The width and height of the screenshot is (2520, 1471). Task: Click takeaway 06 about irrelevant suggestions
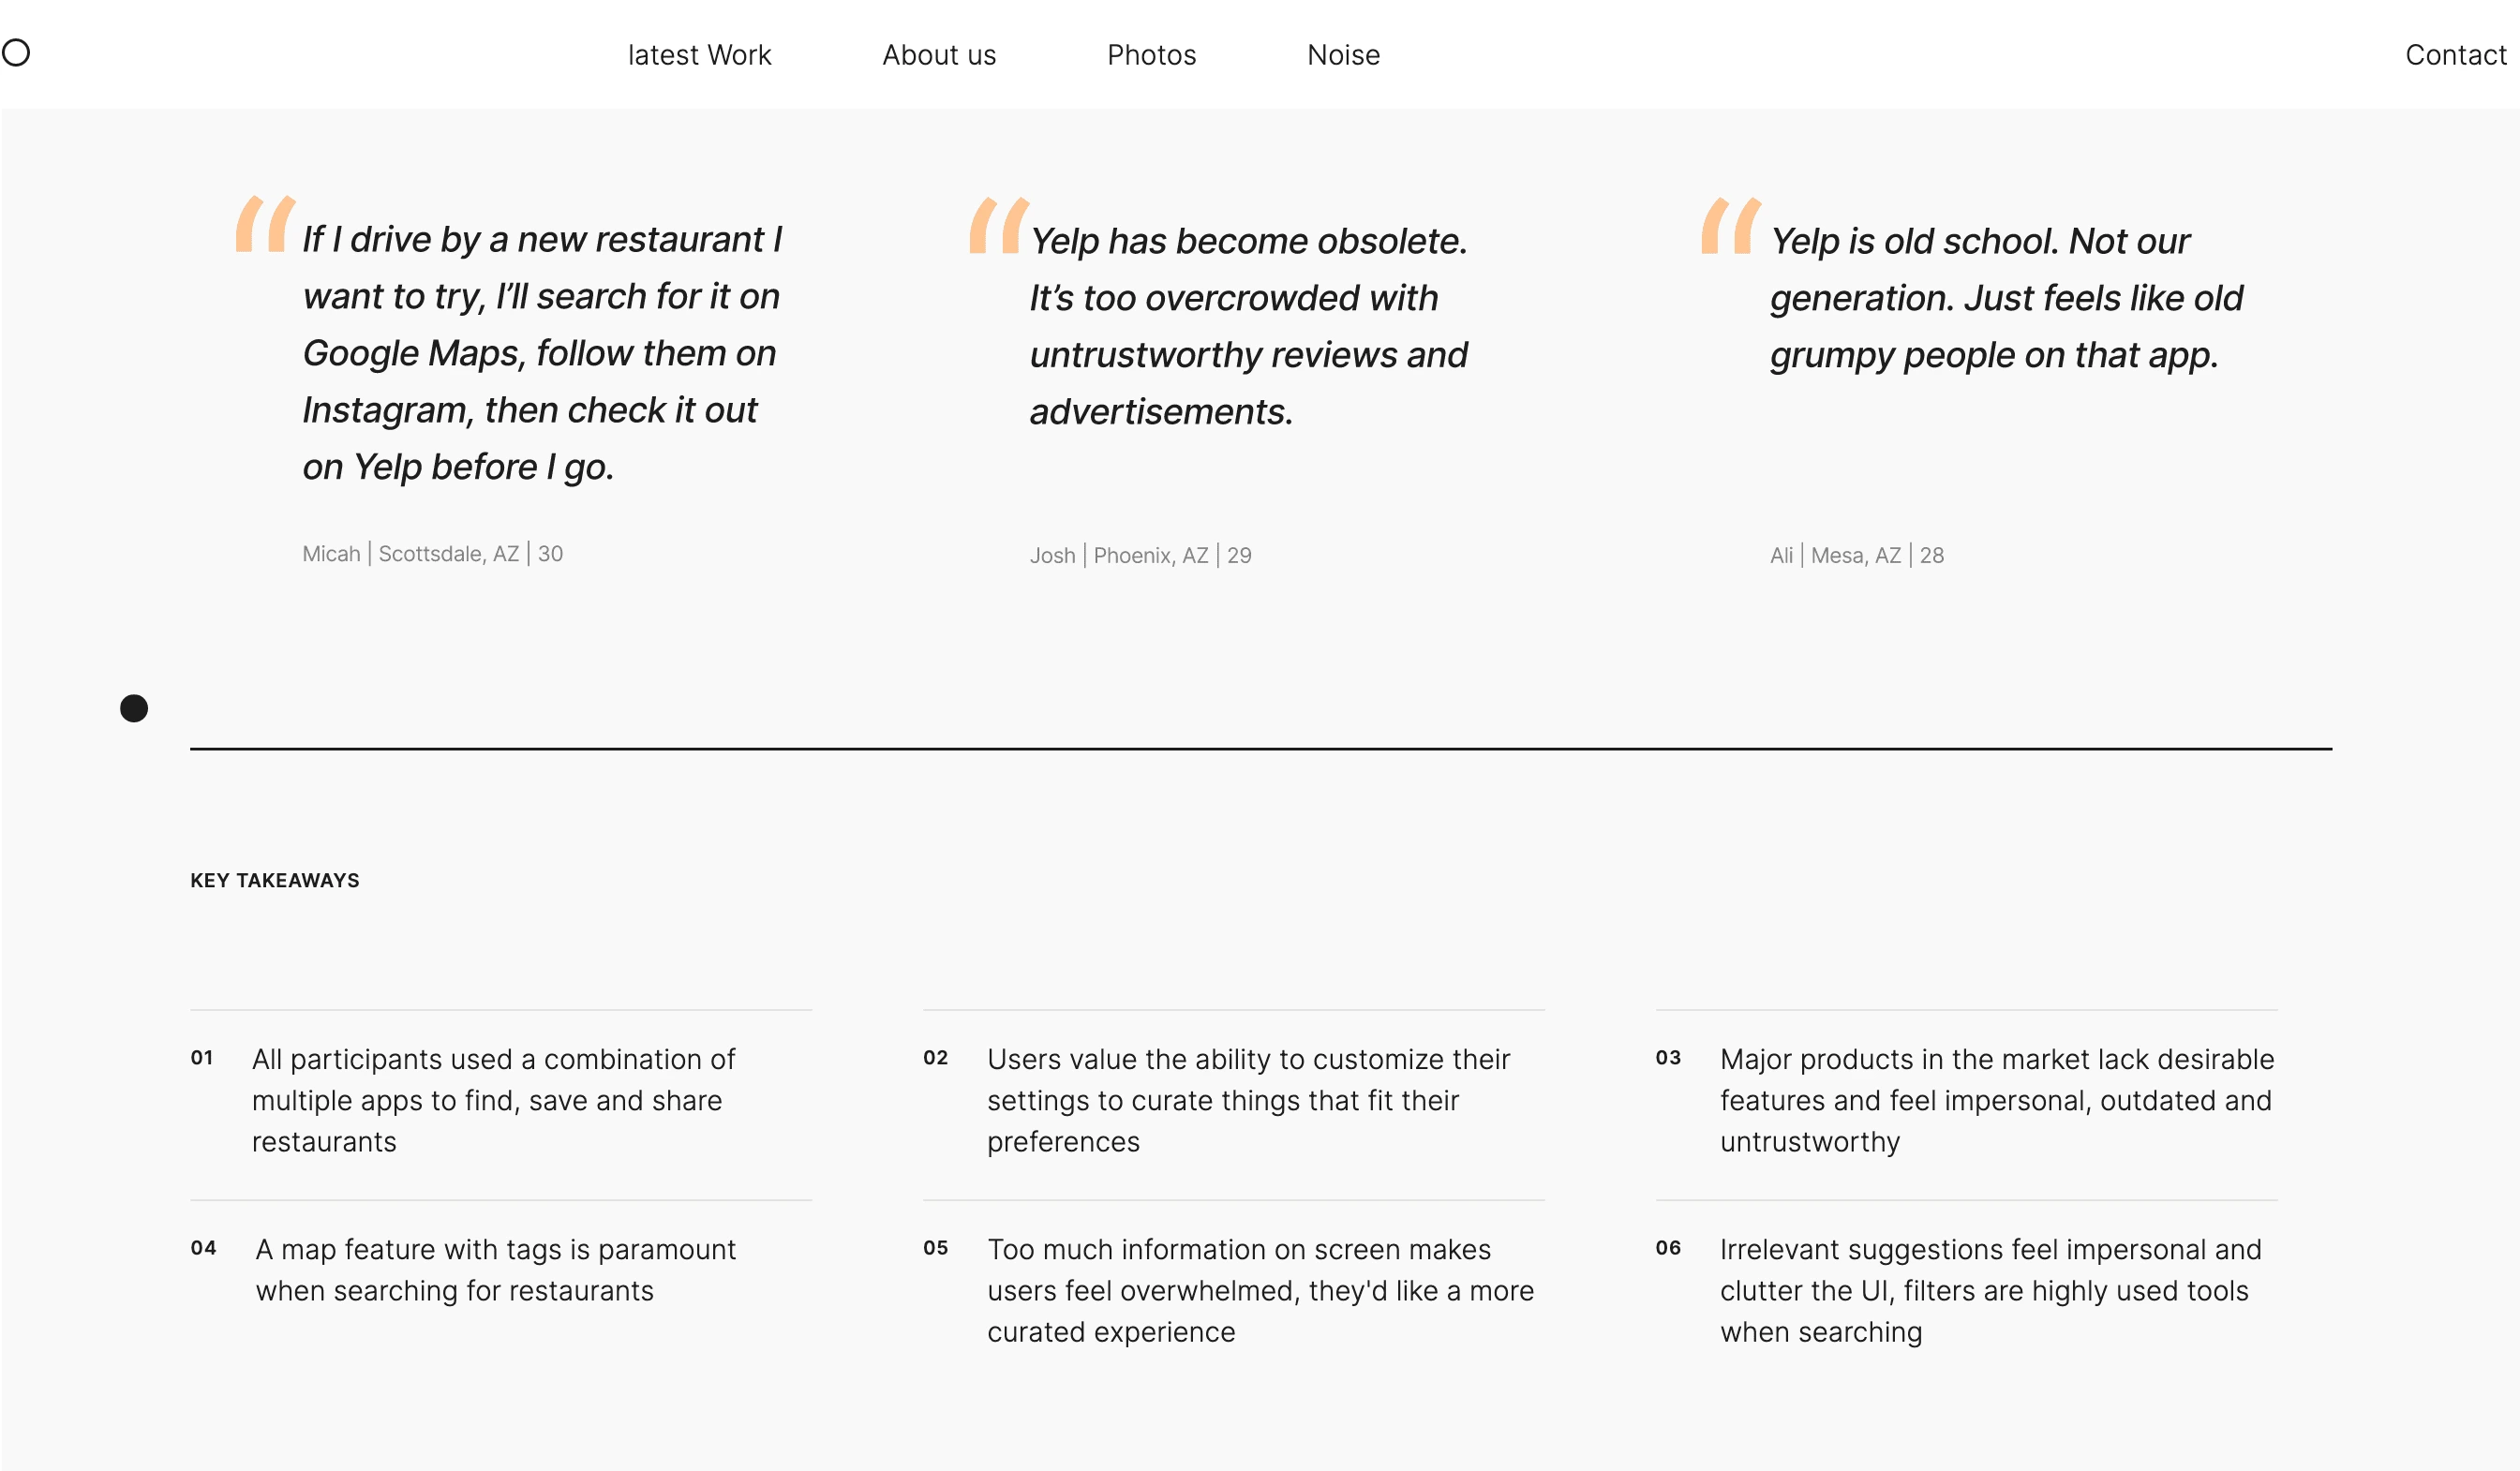(1966, 1290)
